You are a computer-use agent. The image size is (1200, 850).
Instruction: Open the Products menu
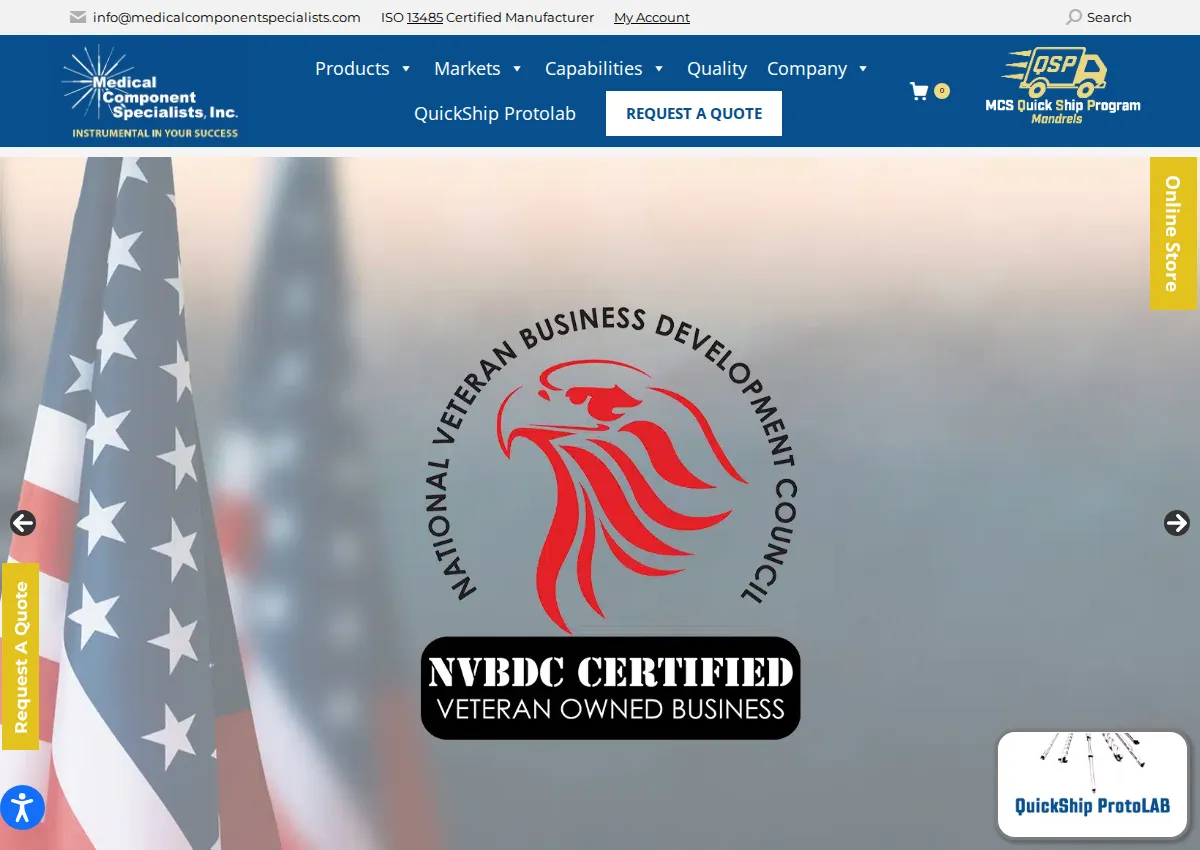click(x=352, y=69)
